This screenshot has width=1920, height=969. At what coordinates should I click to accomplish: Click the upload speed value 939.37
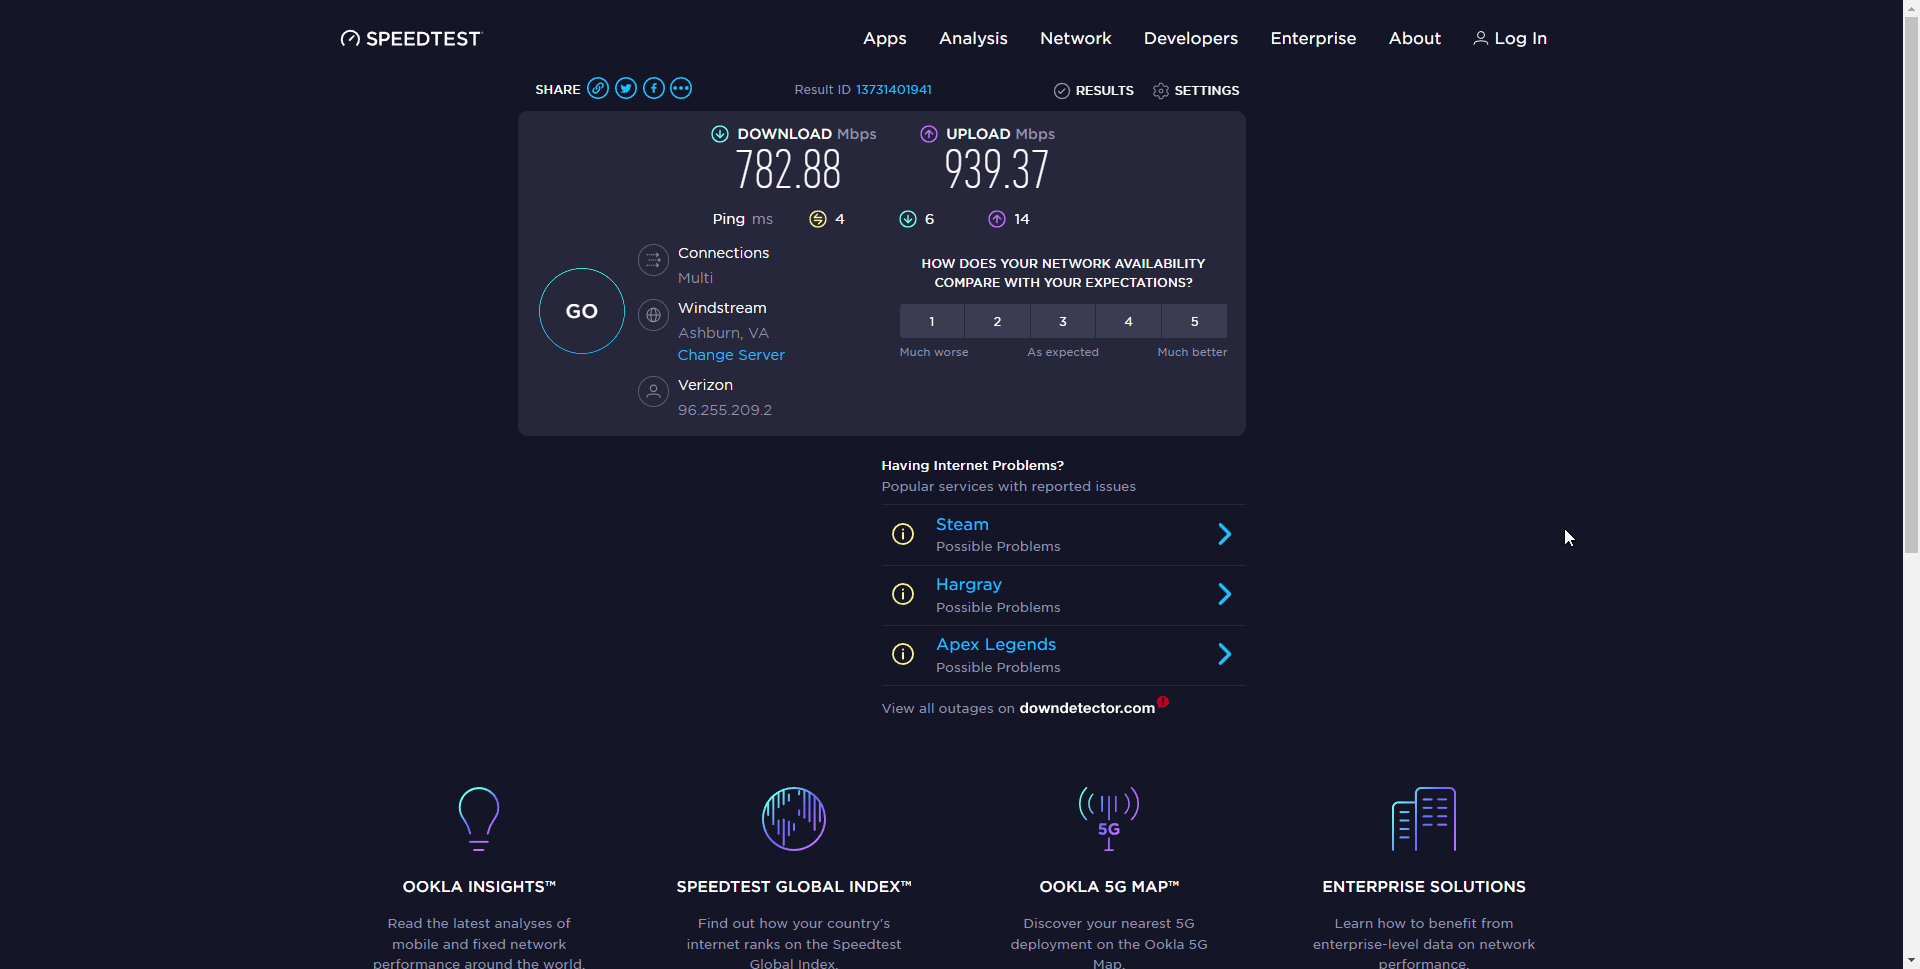point(997,170)
